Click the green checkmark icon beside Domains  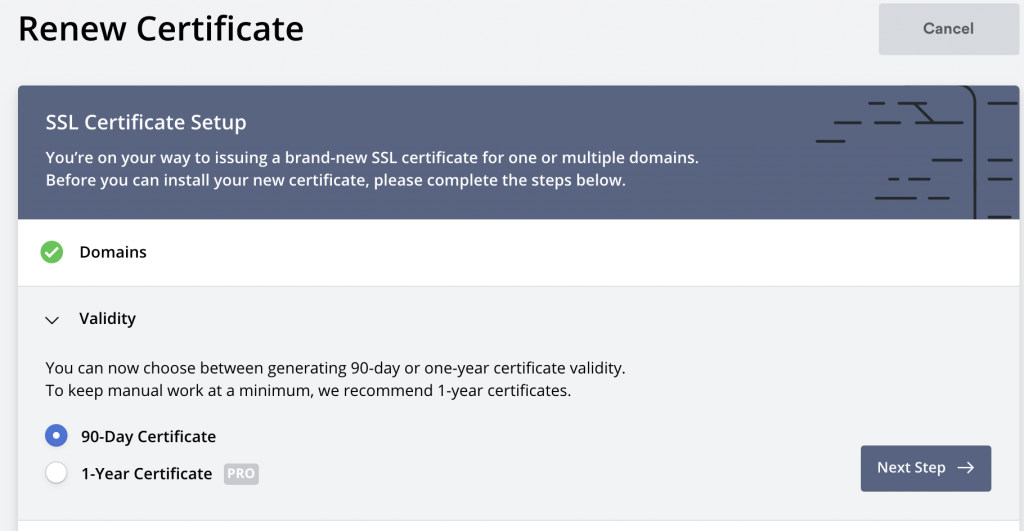click(x=52, y=253)
